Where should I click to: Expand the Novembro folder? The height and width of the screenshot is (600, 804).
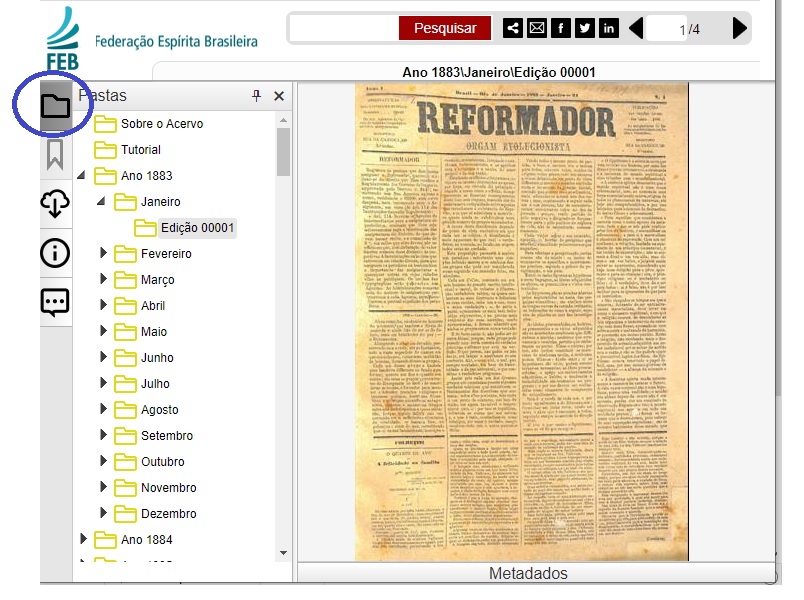coord(103,486)
